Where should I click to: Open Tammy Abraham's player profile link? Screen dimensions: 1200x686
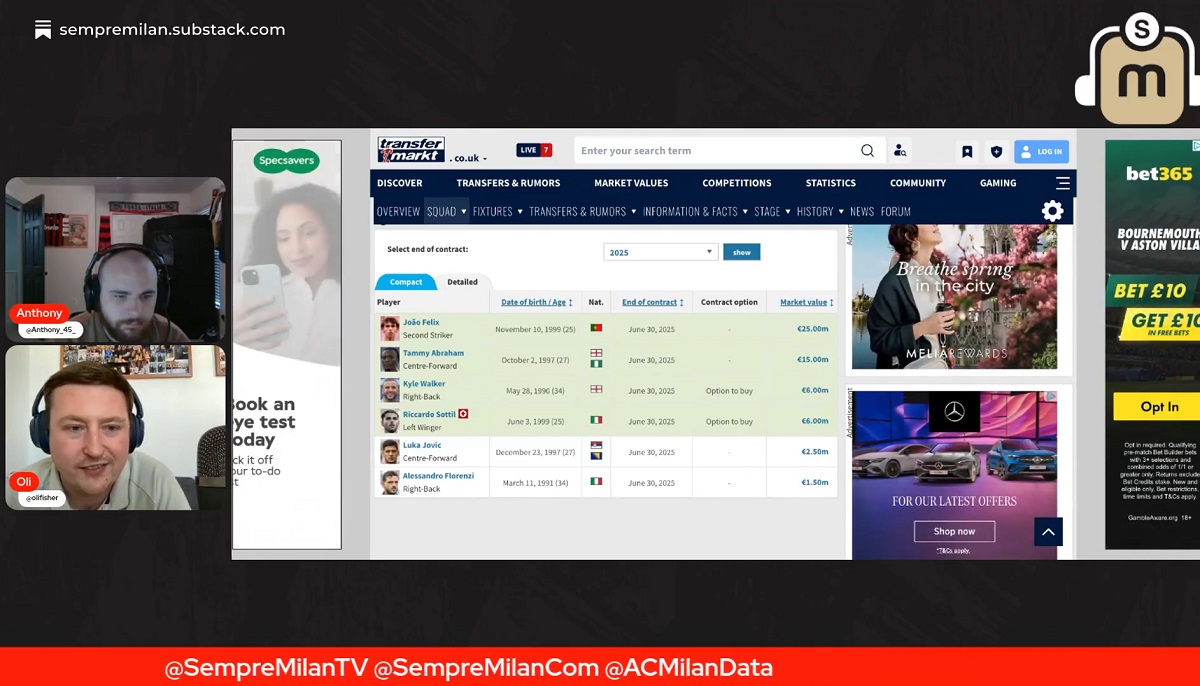pyautogui.click(x=433, y=353)
